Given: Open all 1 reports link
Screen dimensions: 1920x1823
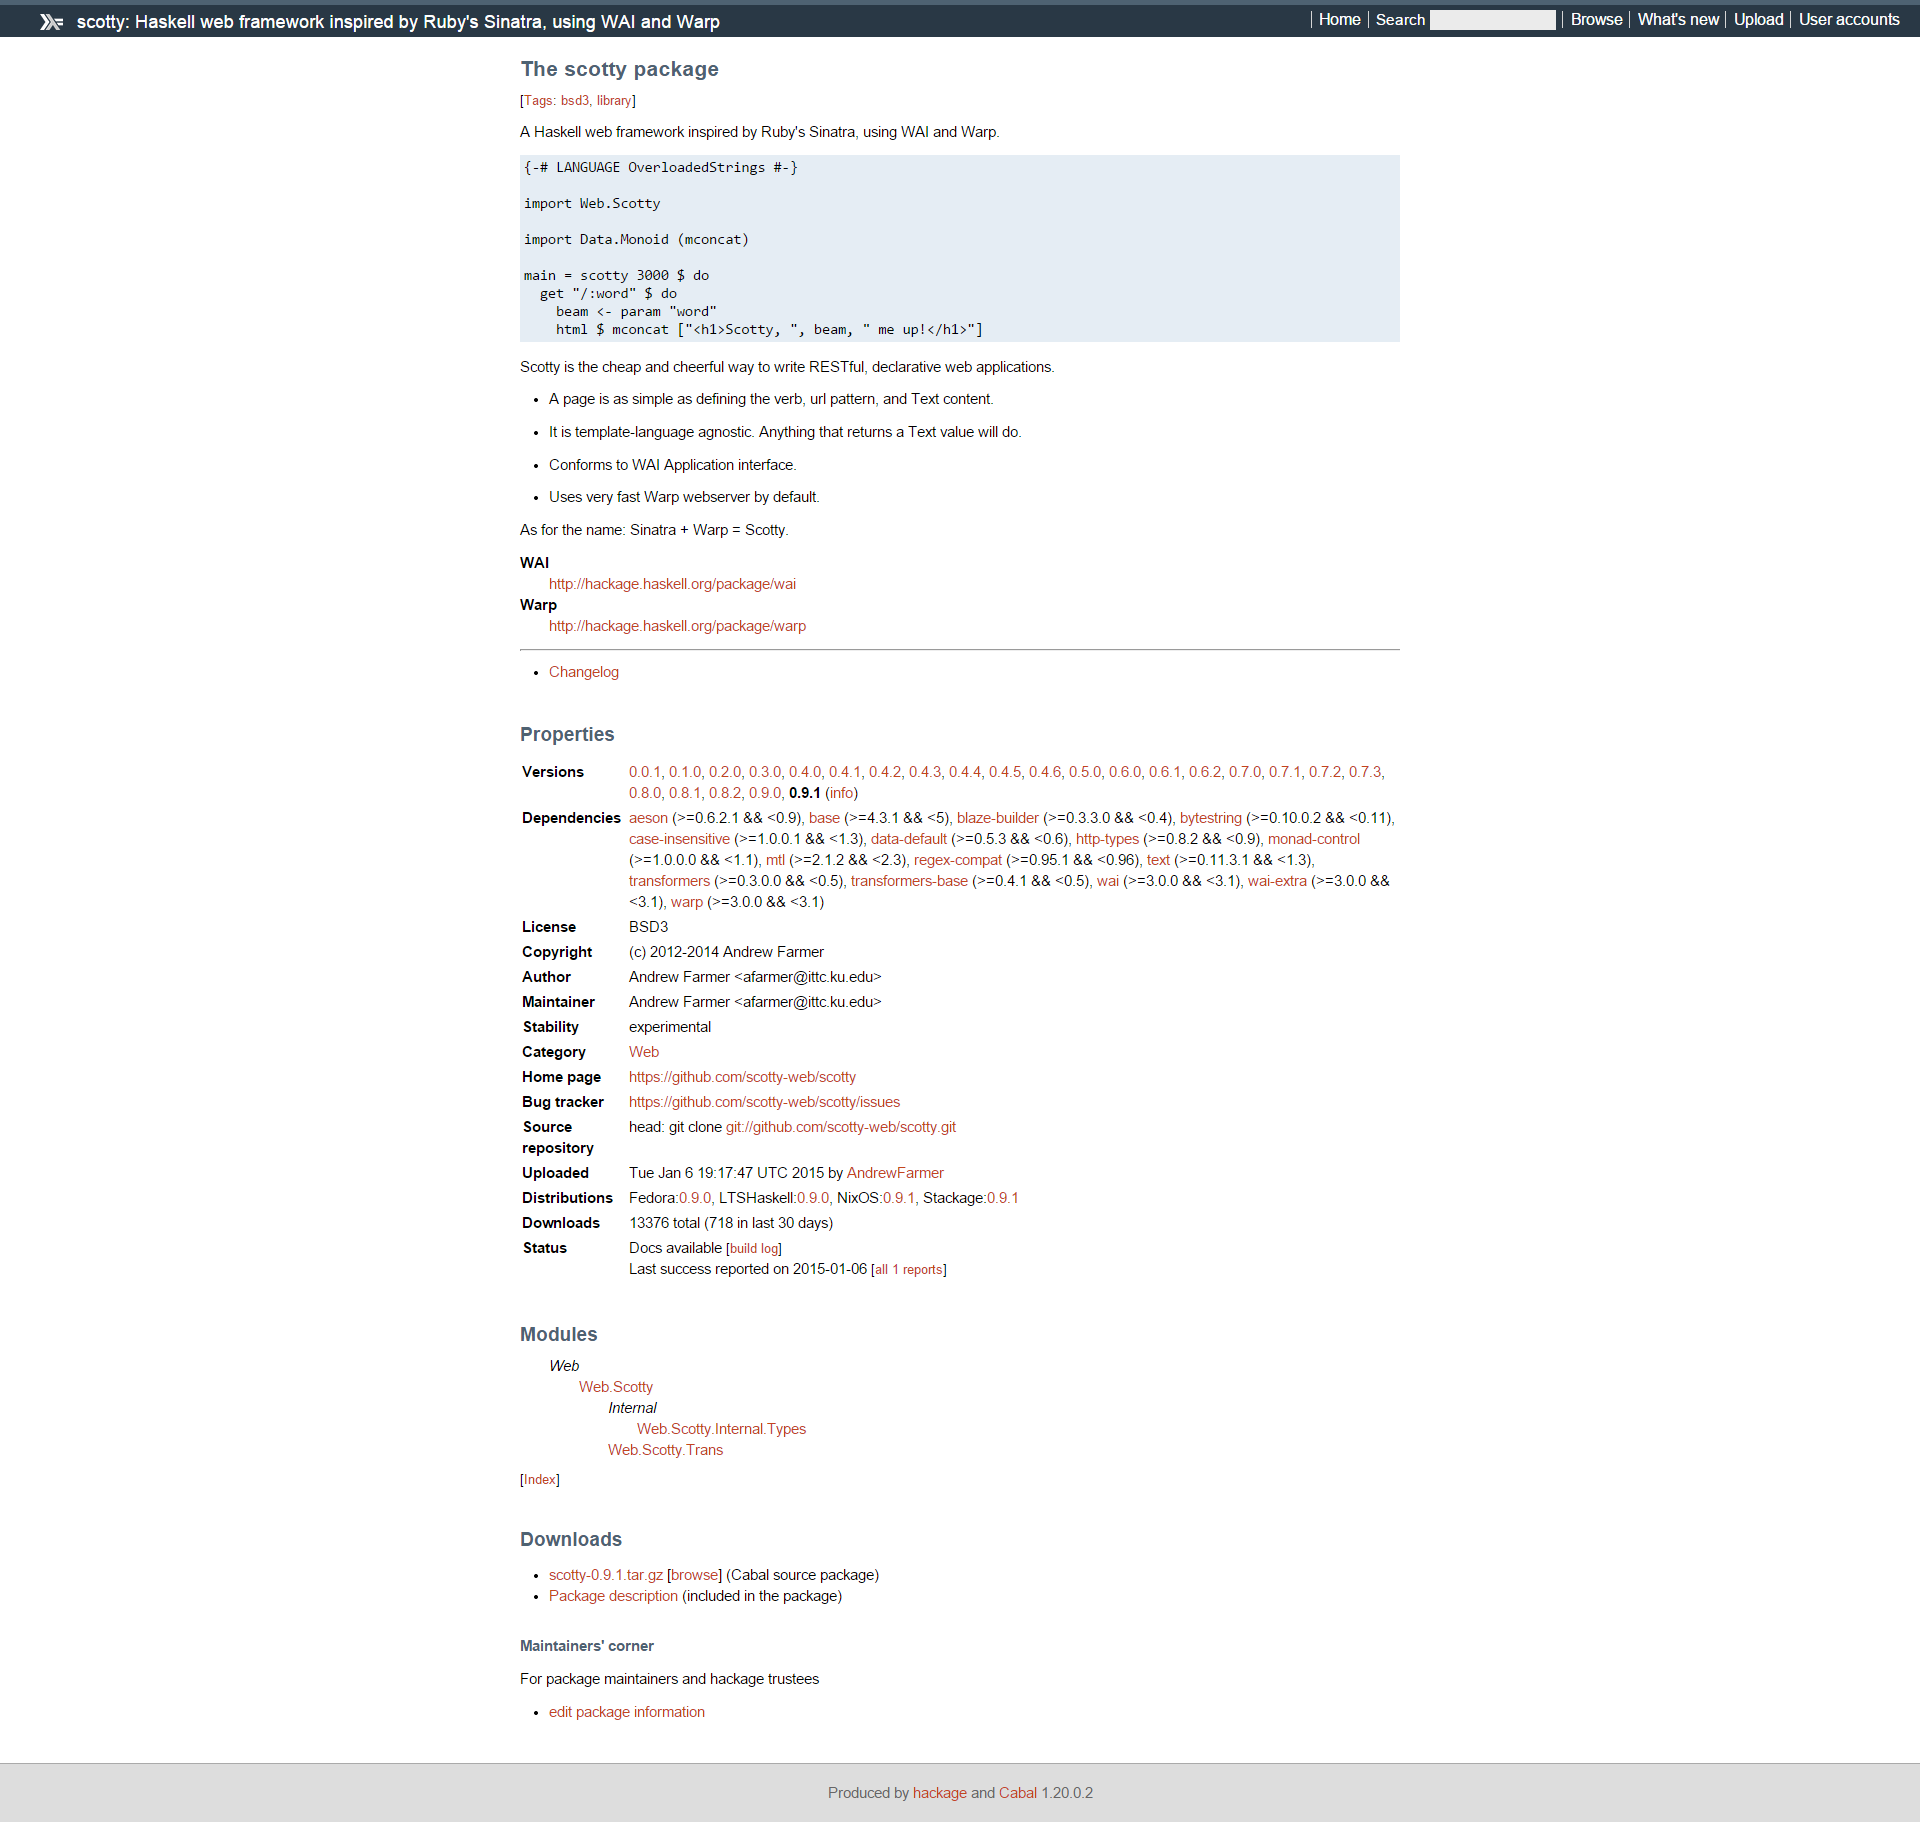Looking at the screenshot, I should tap(909, 1270).
